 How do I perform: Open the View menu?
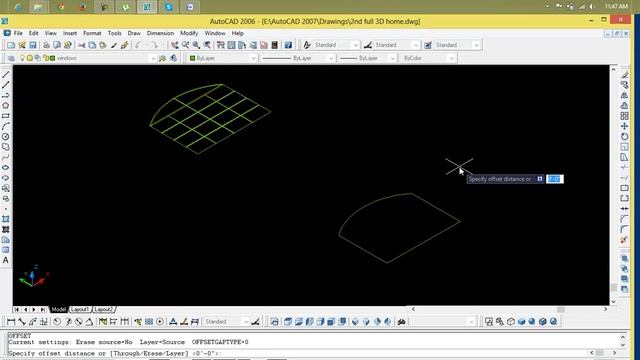(51, 33)
